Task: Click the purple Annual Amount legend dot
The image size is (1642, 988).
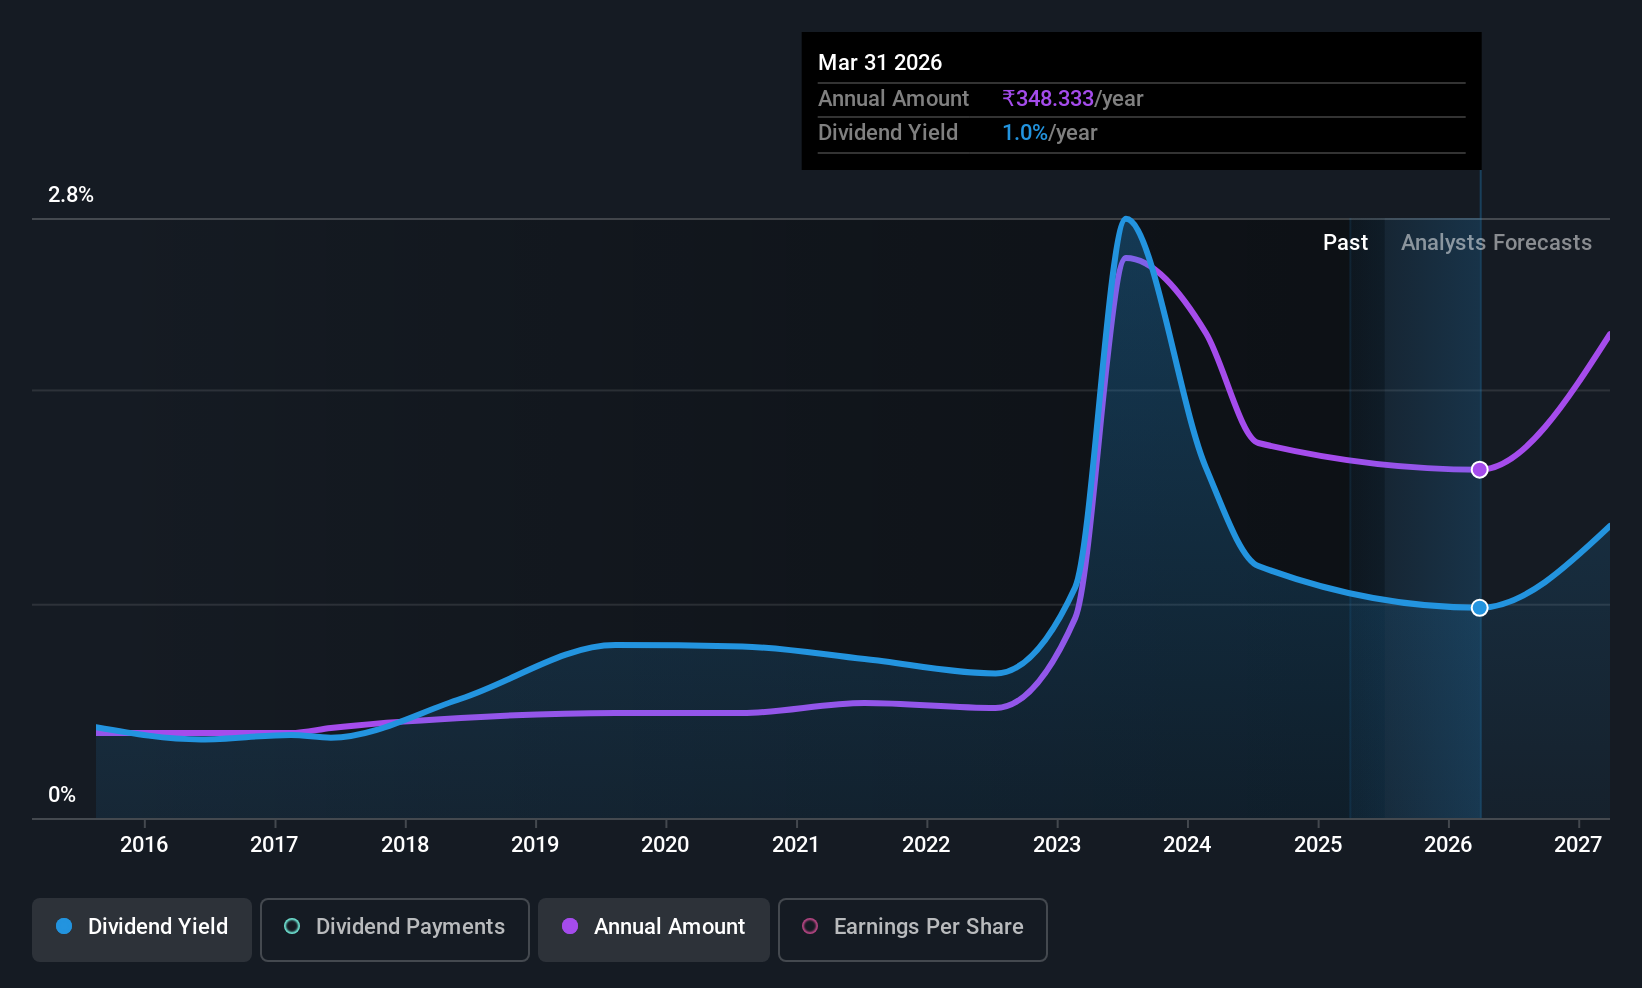Action: (570, 926)
